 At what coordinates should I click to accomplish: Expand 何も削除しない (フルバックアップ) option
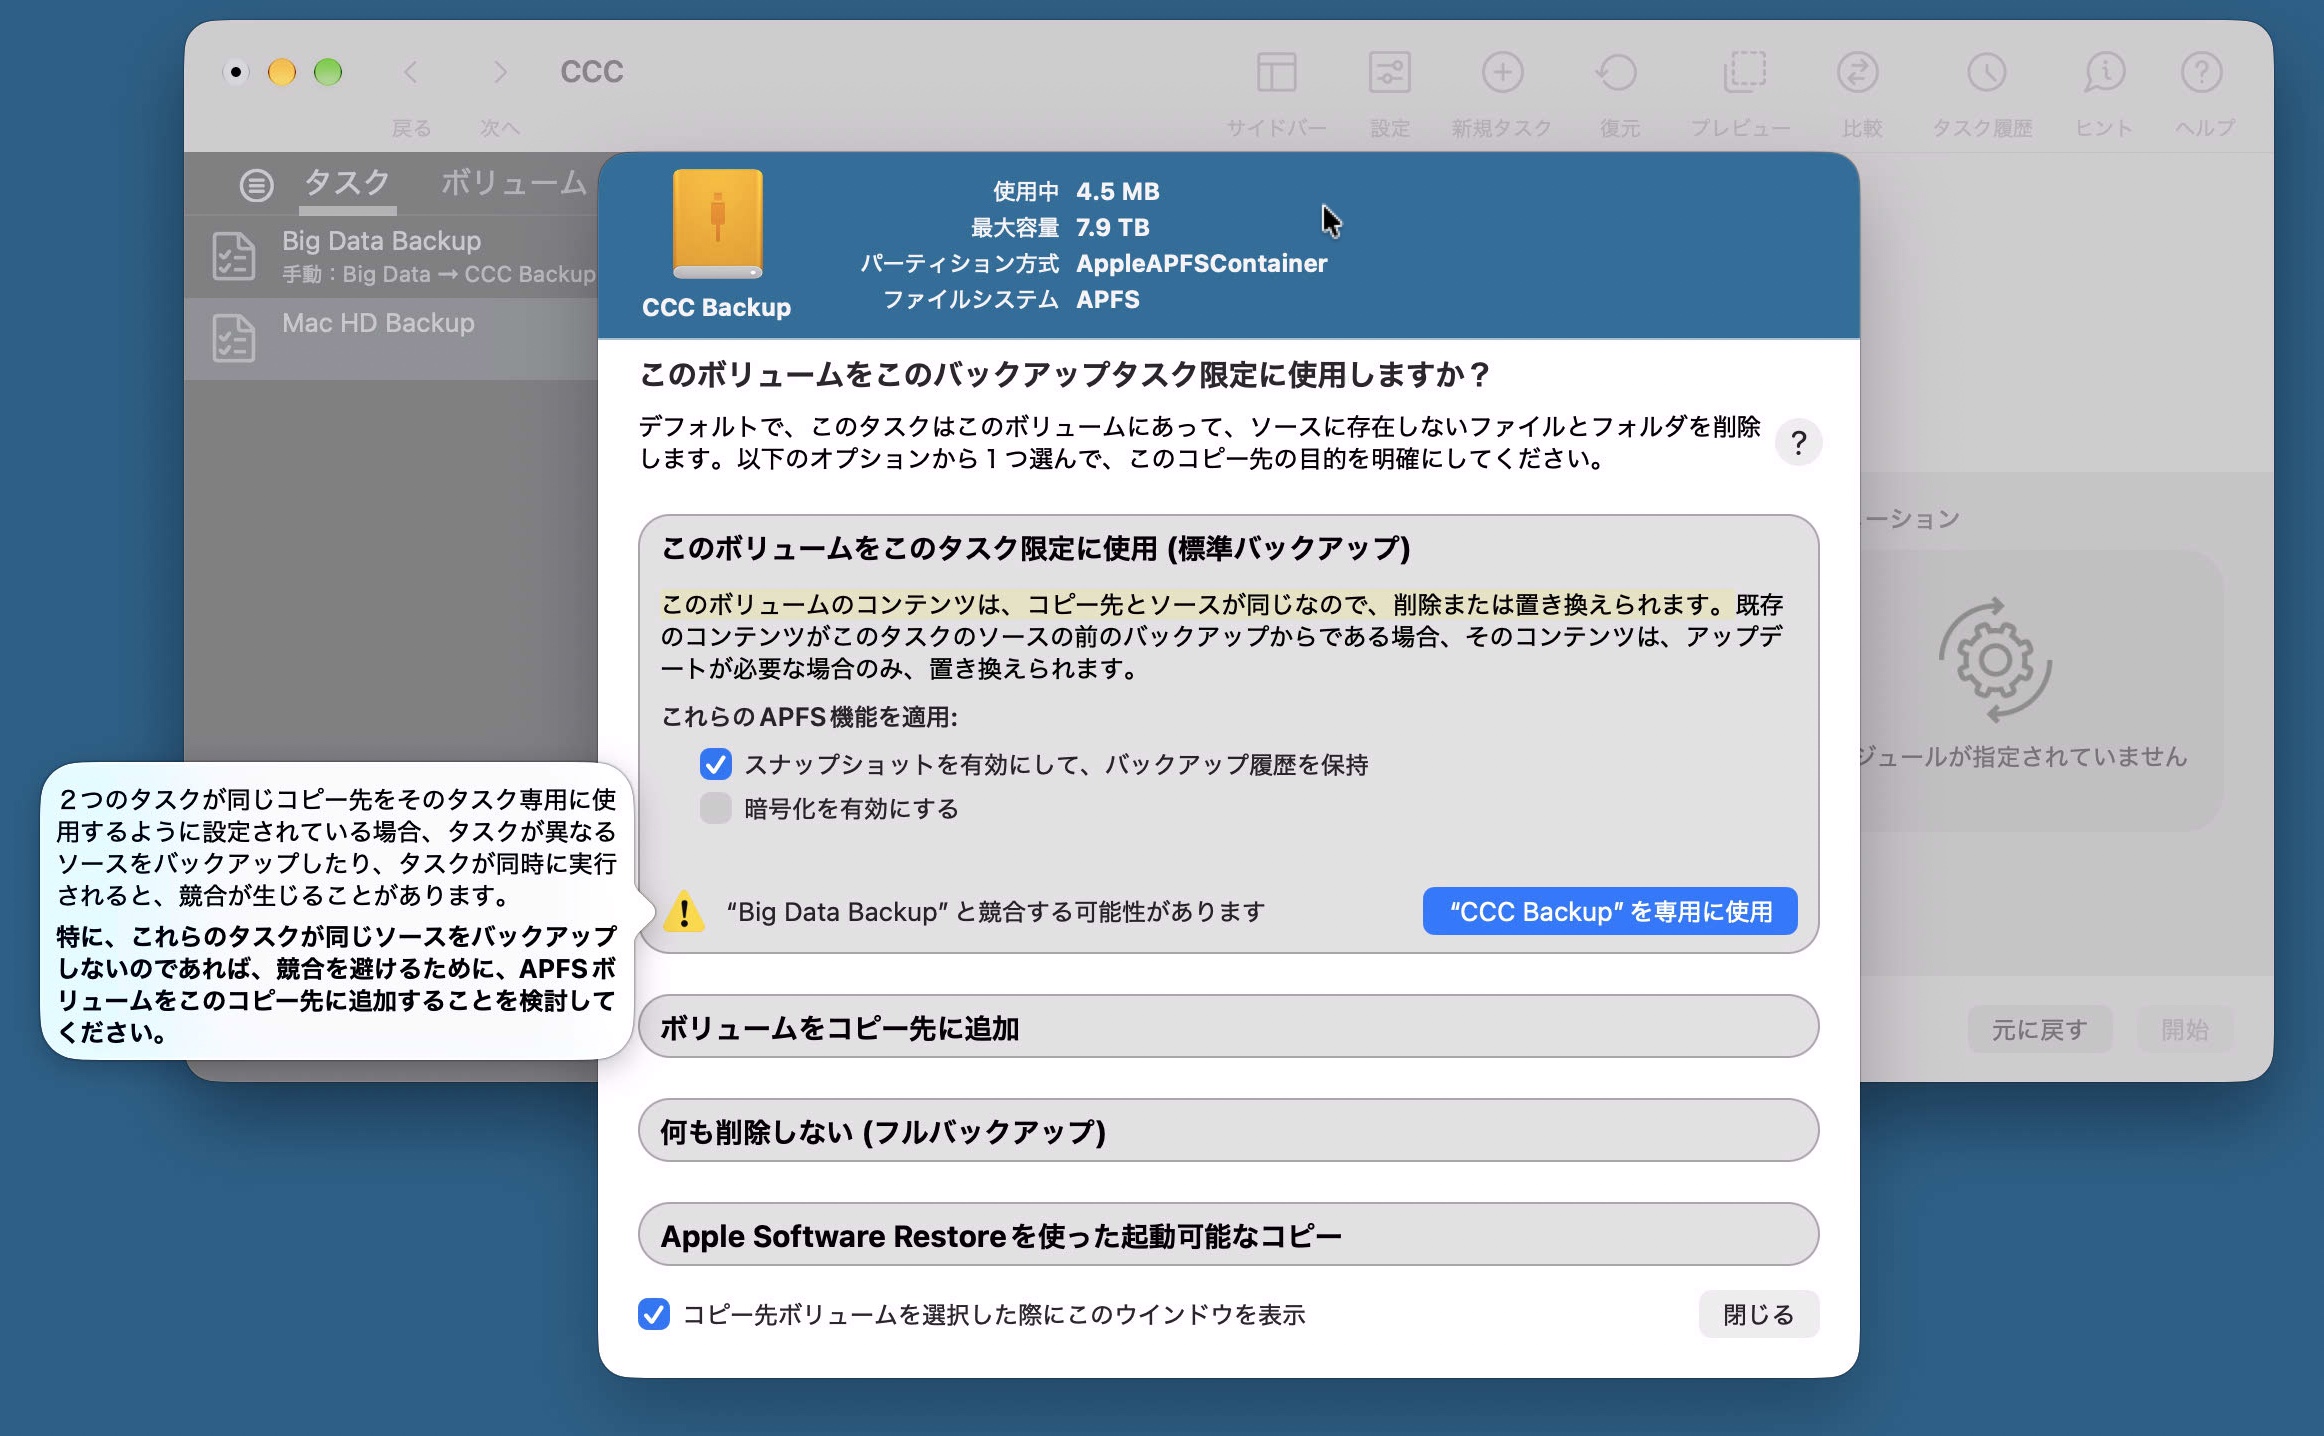[x=1228, y=1131]
